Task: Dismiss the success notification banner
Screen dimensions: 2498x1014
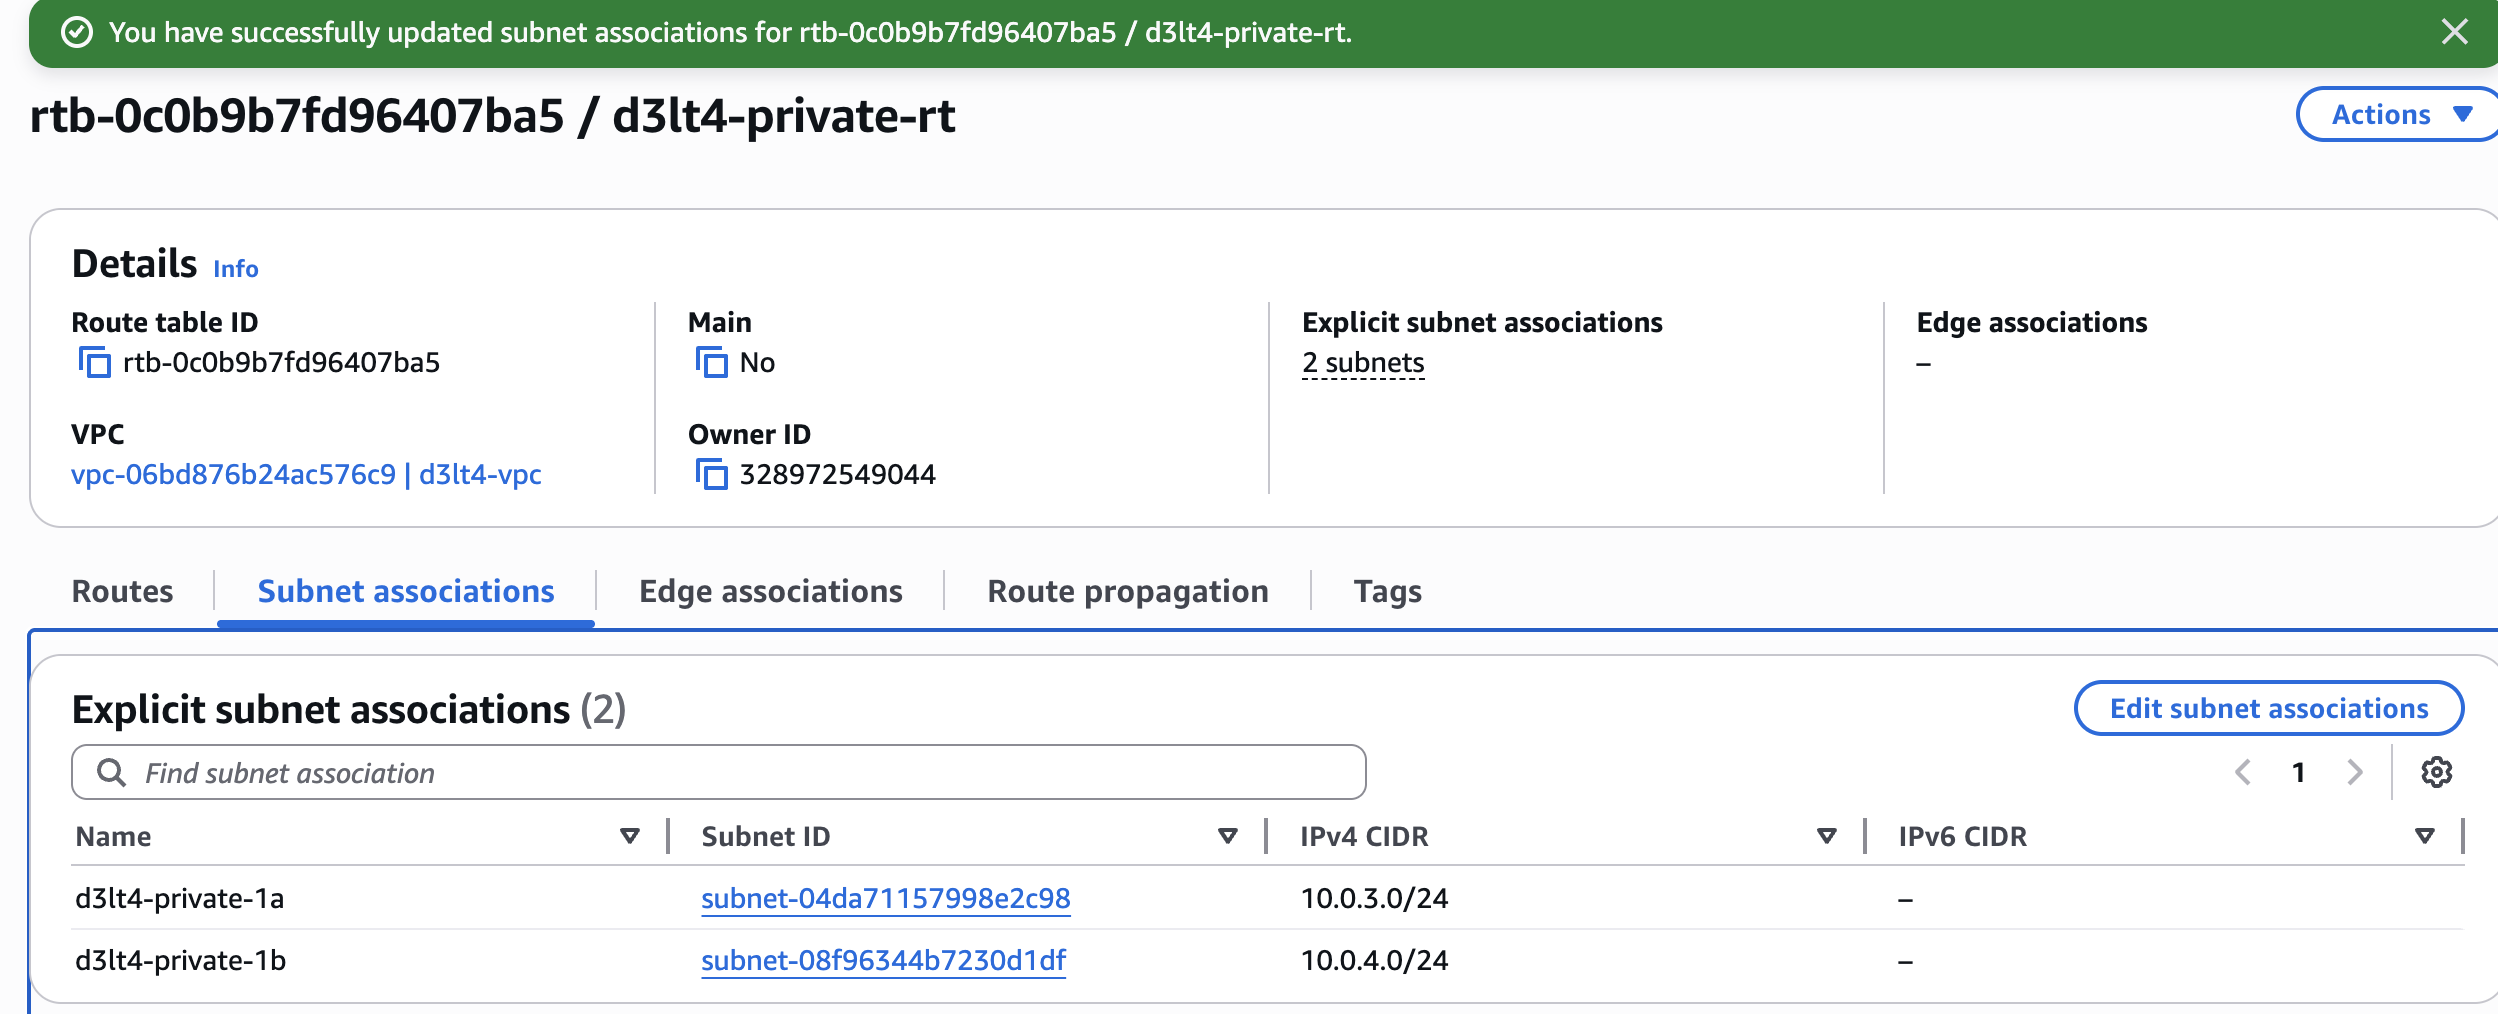Action: (2456, 31)
